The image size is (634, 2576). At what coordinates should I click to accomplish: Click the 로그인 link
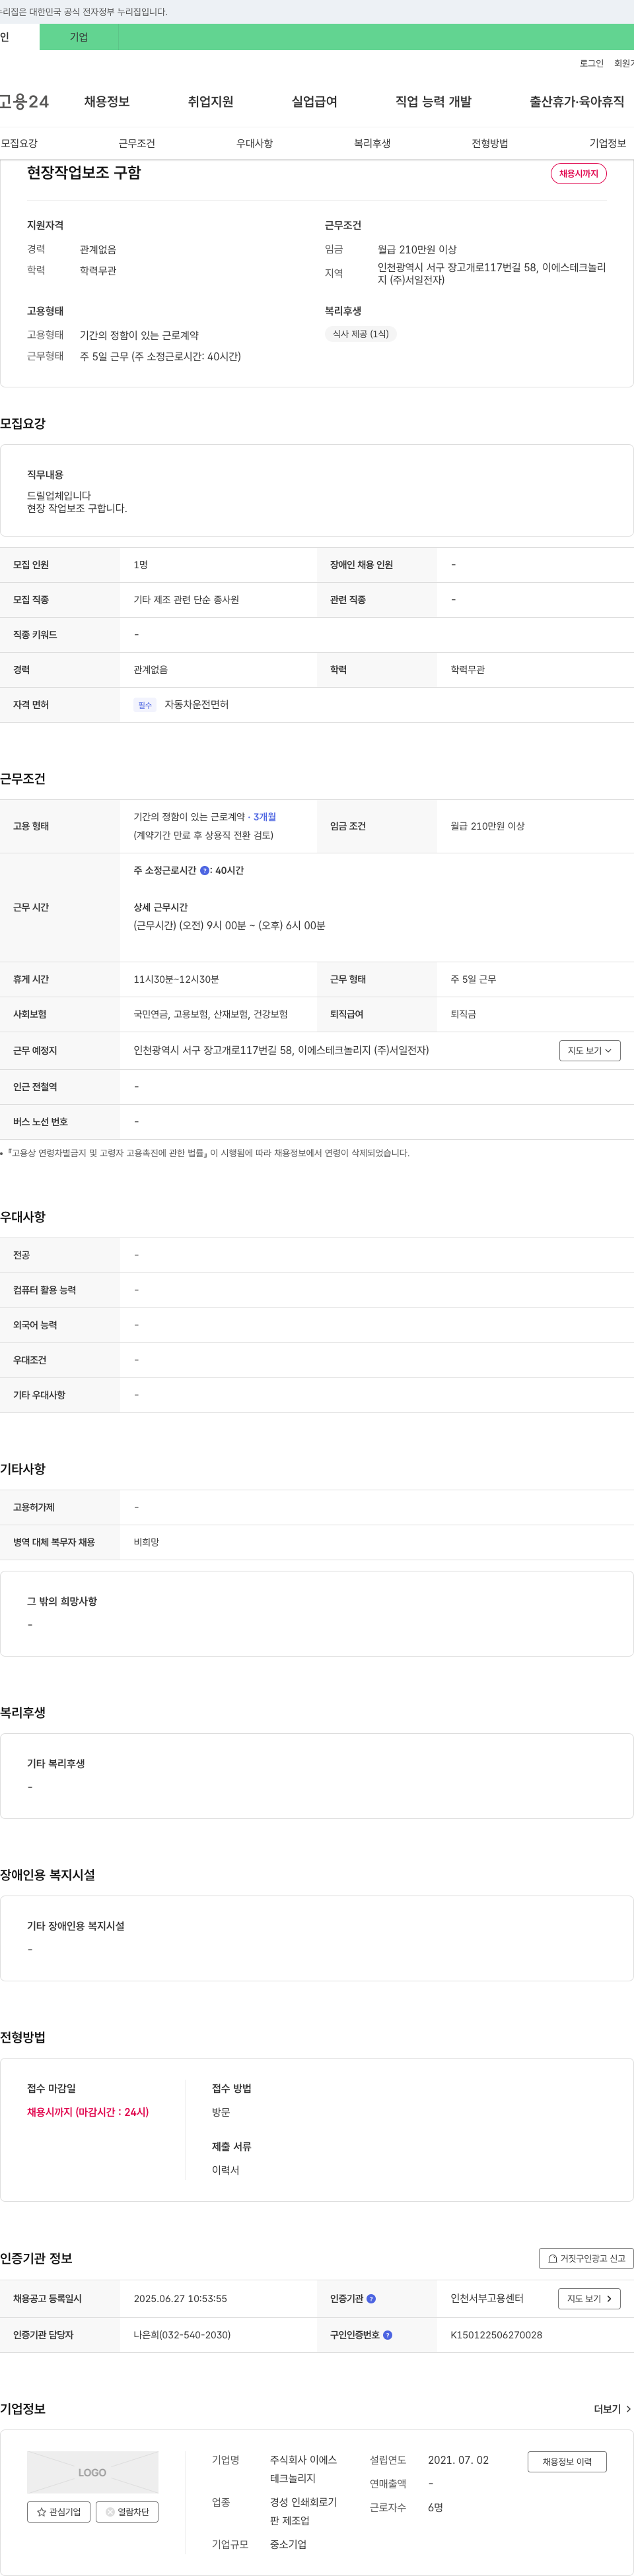592,64
